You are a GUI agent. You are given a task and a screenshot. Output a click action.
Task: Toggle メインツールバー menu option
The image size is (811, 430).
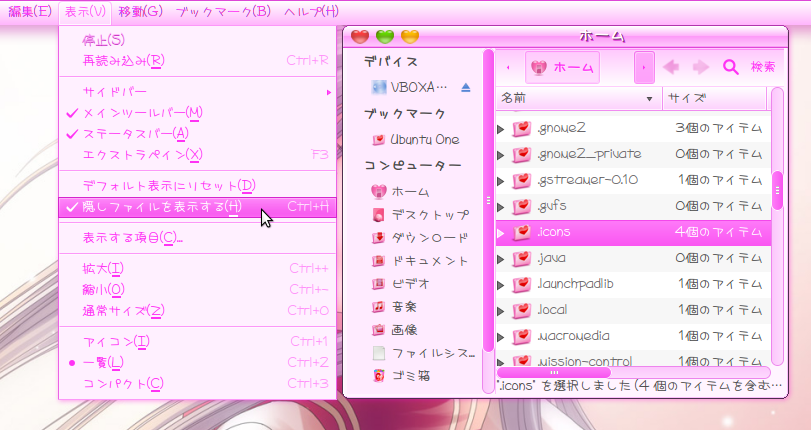[198, 113]
